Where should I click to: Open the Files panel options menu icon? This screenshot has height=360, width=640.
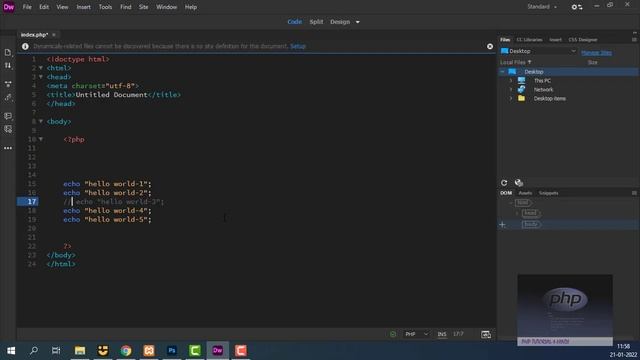(634, 40)
